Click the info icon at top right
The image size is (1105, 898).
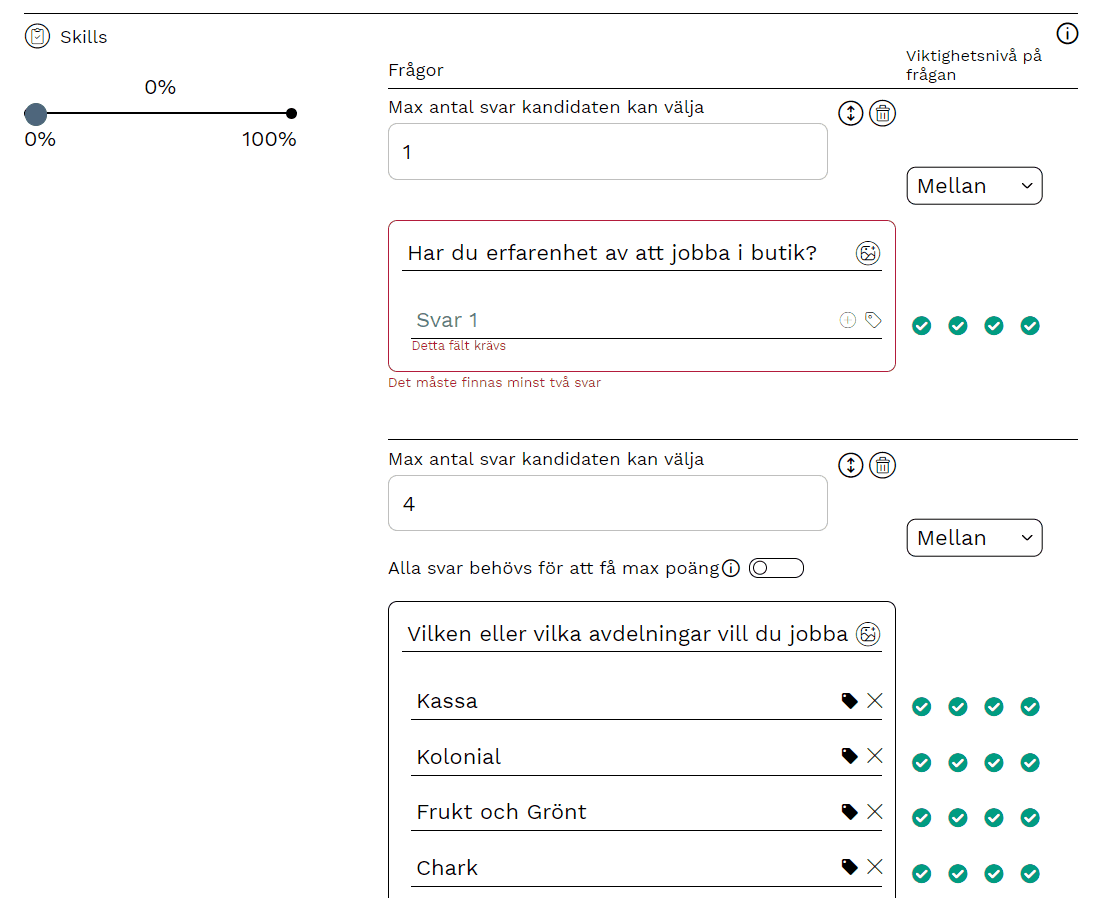pyautogui.click(x=1067, y=34)
